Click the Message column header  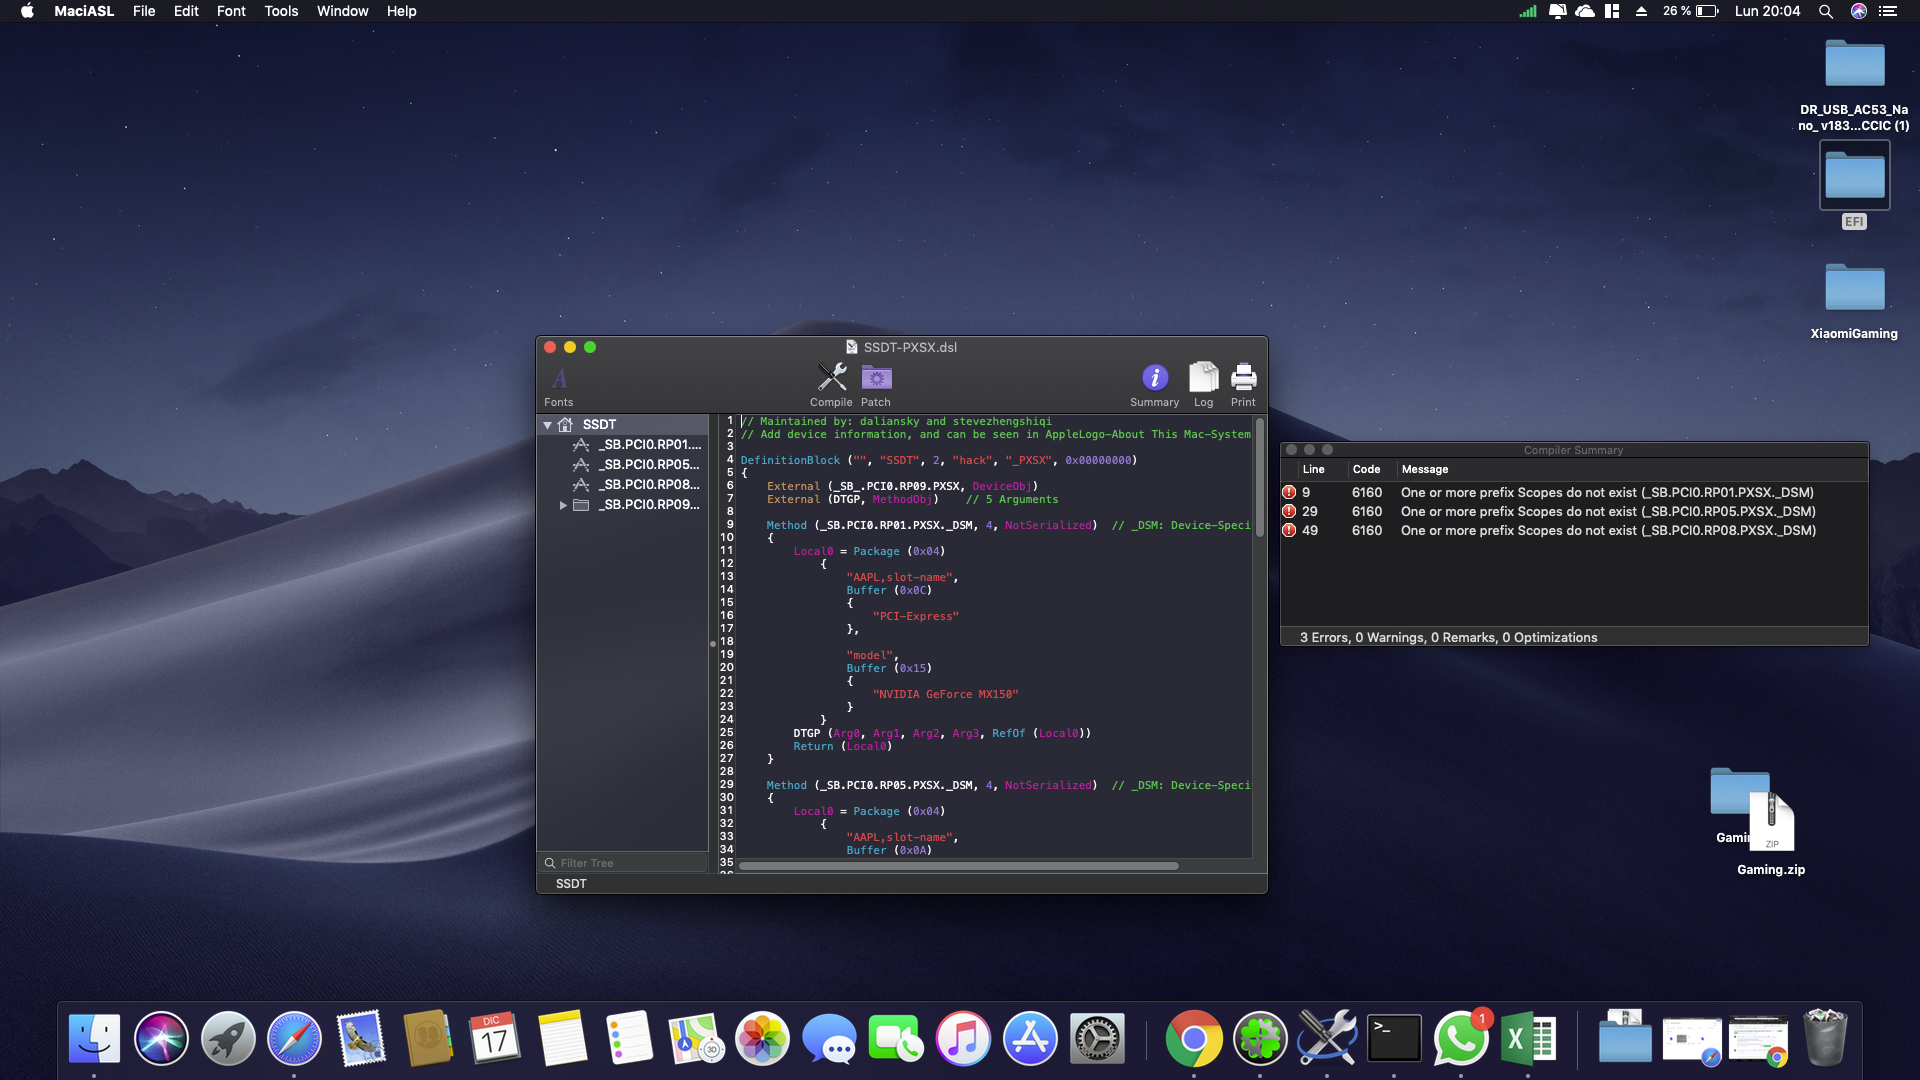click(1425, 469)
